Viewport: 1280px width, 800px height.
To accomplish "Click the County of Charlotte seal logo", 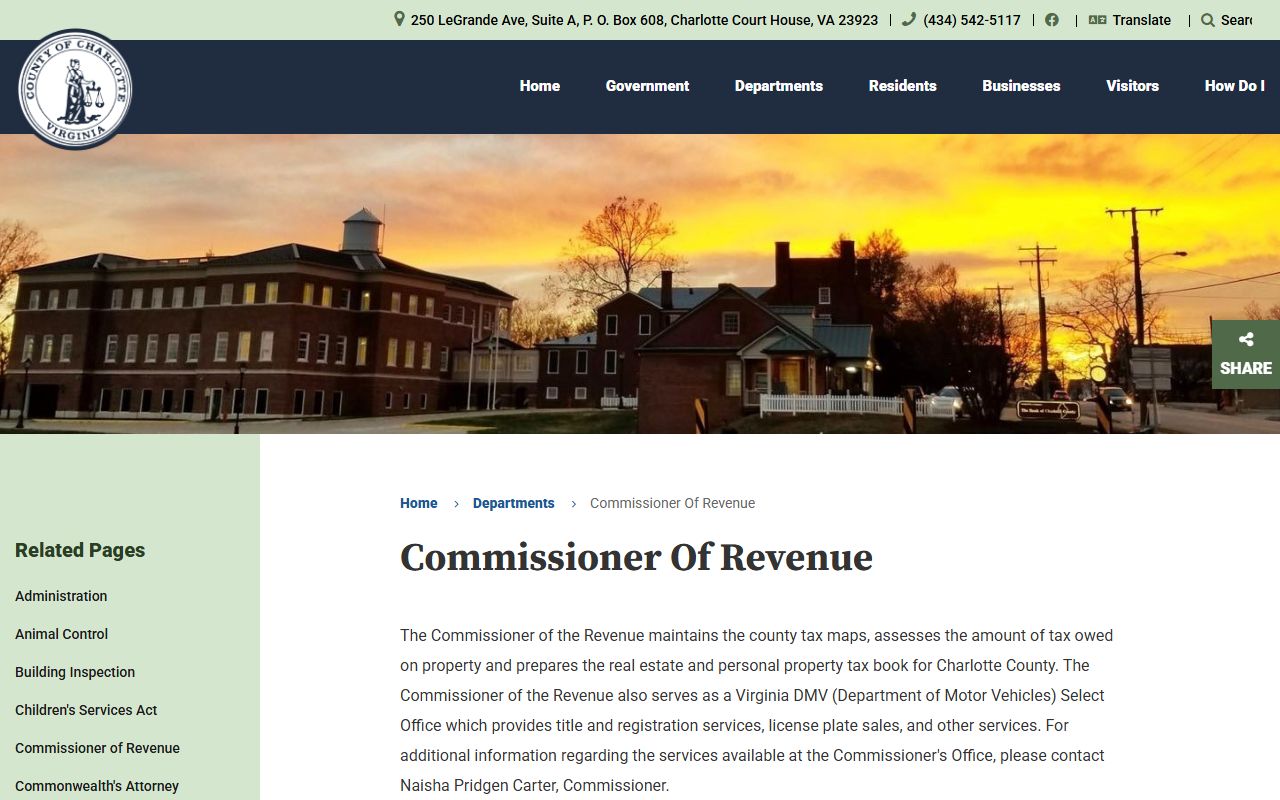I will (75, 89).
